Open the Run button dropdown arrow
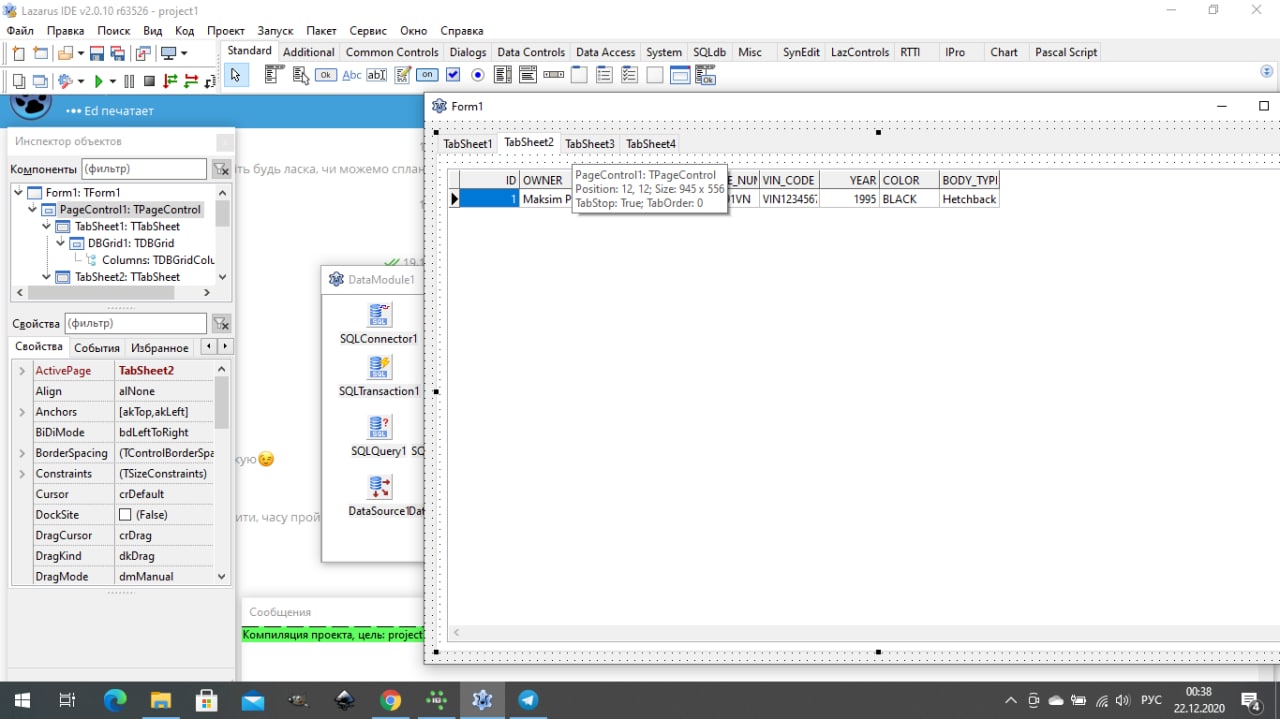Image resolution: width=1280 pixels, height=719 pixels. [x=112, y=81]
